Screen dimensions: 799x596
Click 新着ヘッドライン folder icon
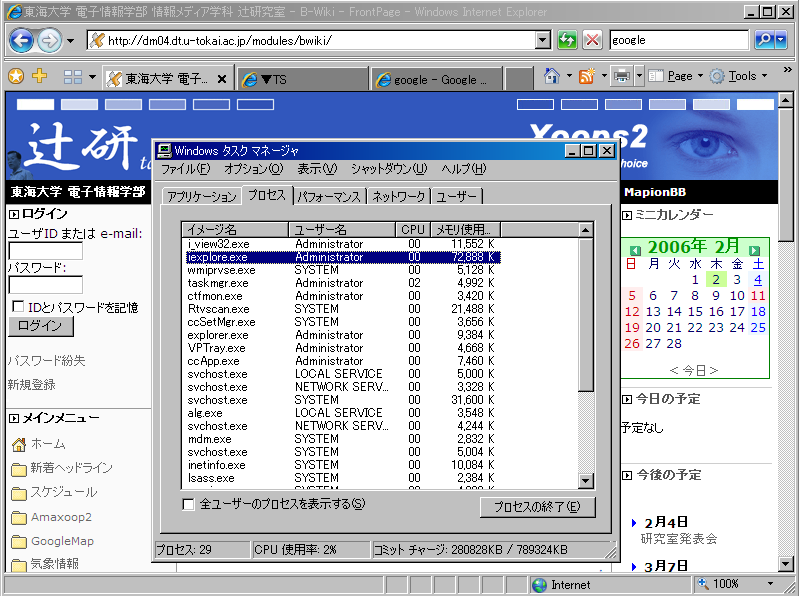click(19, 469)
